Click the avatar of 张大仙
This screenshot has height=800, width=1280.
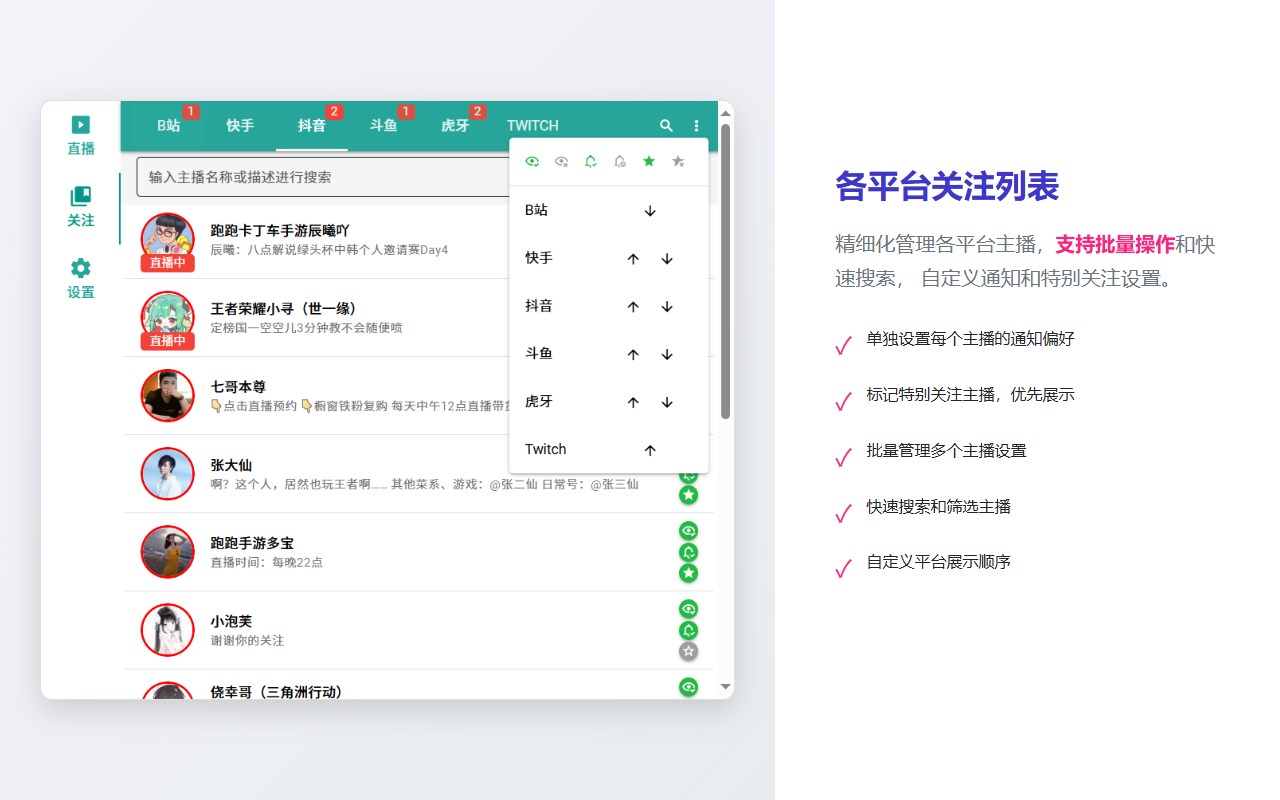click(168, 473)
